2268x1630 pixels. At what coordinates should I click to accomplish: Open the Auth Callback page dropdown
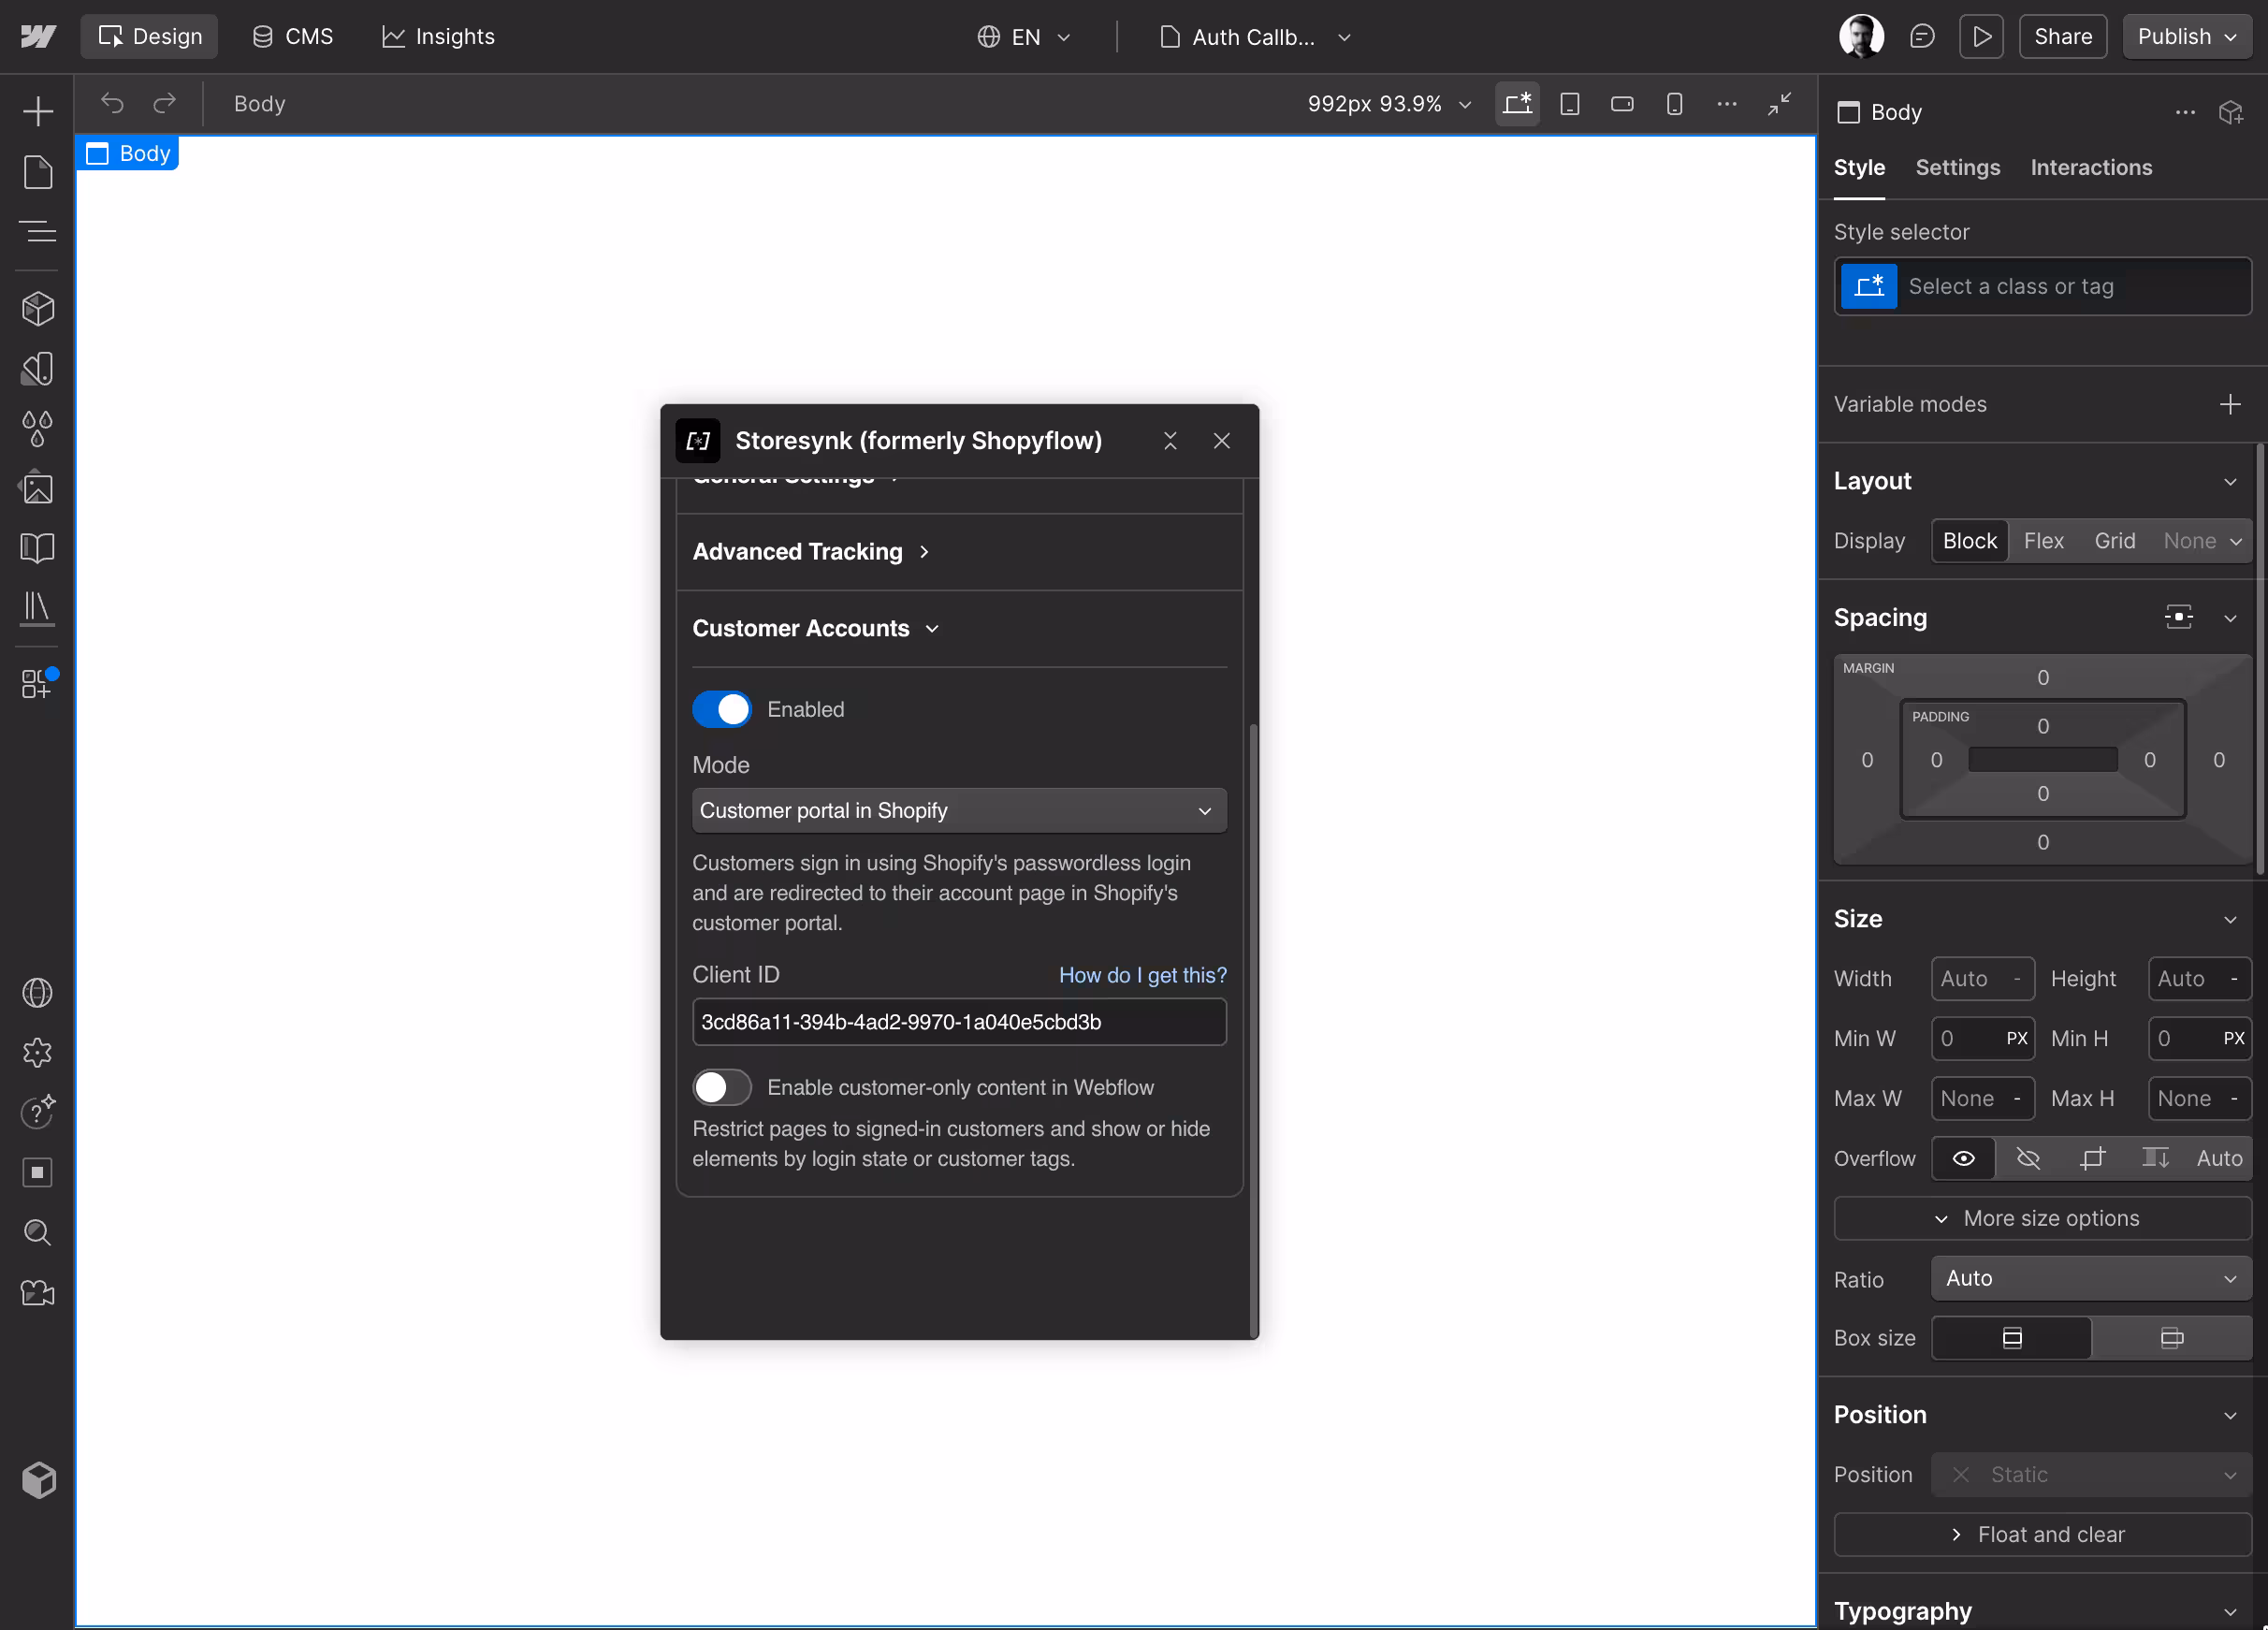click(x=1254, y=37)
